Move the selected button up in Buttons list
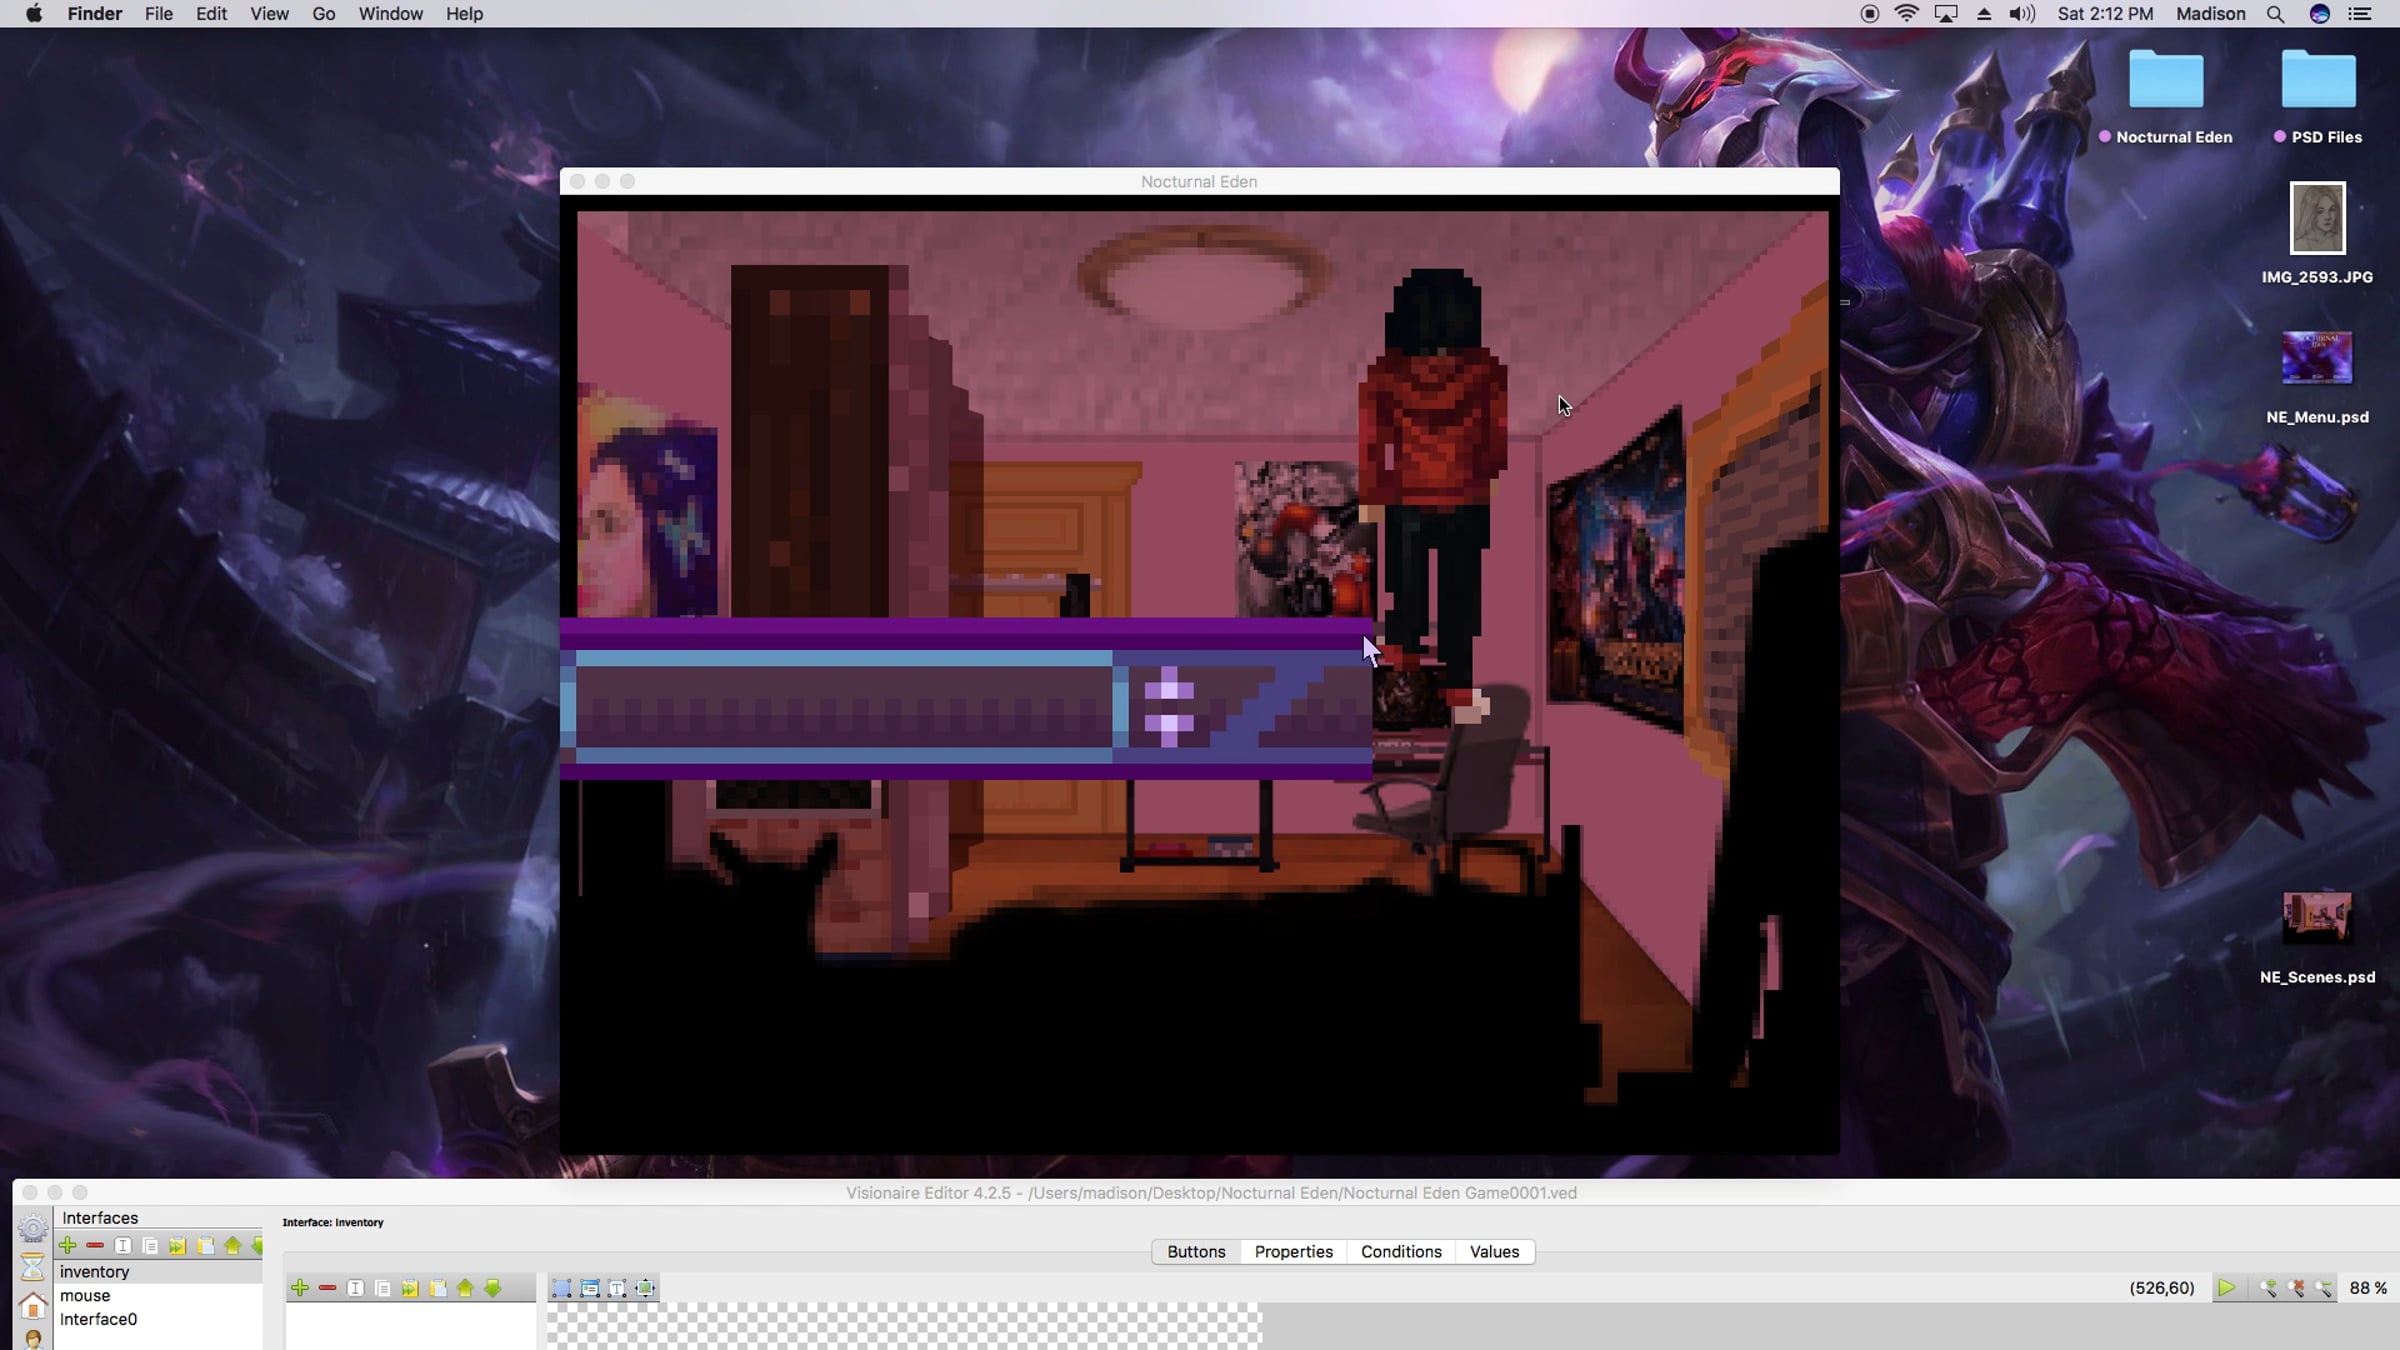Screen dimensions: 2400x1350 click(465, 1288)
